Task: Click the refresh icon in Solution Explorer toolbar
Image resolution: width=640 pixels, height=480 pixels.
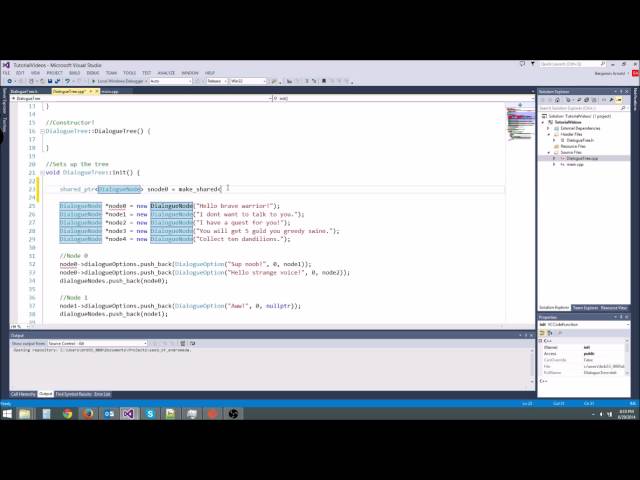Action: point(579,100)
